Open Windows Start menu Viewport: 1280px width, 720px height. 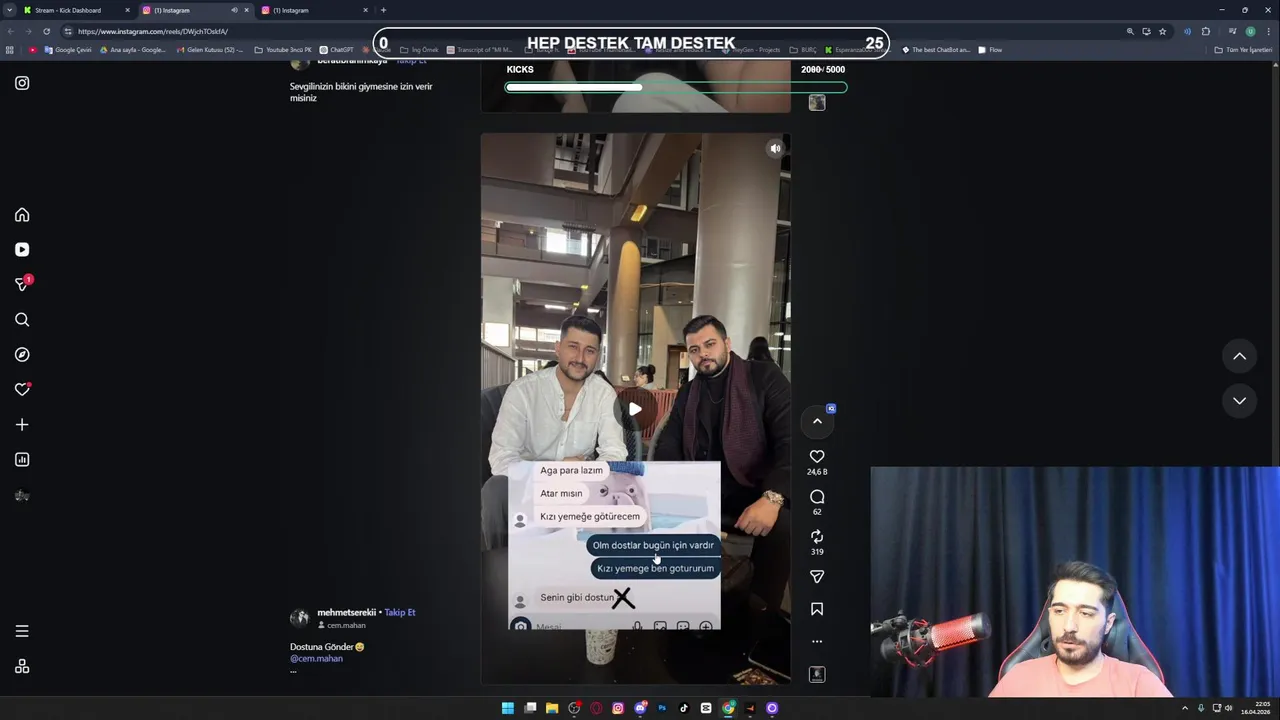[508, 708]
